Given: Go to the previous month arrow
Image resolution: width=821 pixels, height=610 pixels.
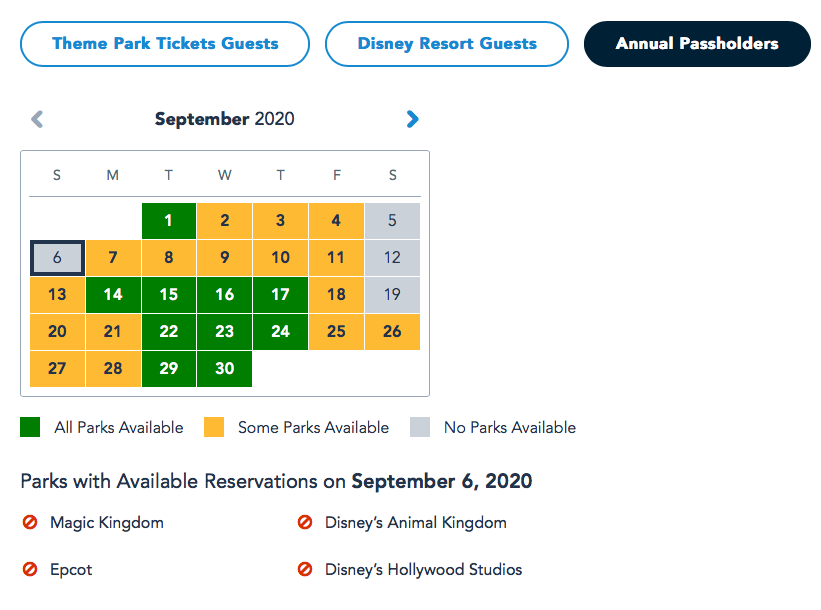Looking at the screenshot, I should point(37,119).
